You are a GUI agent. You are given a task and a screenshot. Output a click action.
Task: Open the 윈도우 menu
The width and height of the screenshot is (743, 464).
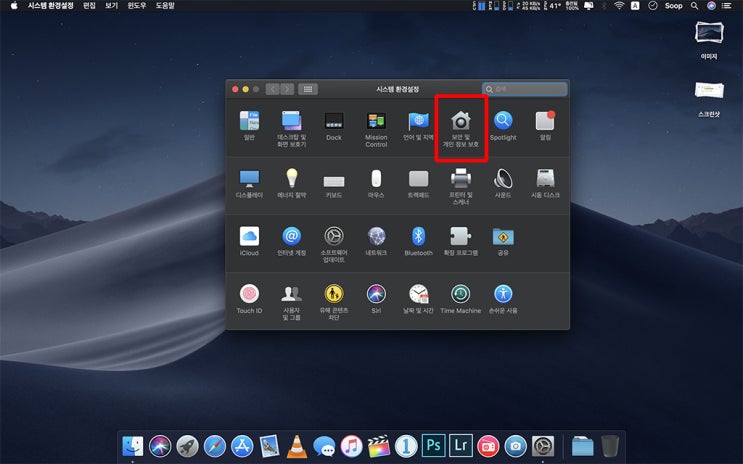(137, 6)
